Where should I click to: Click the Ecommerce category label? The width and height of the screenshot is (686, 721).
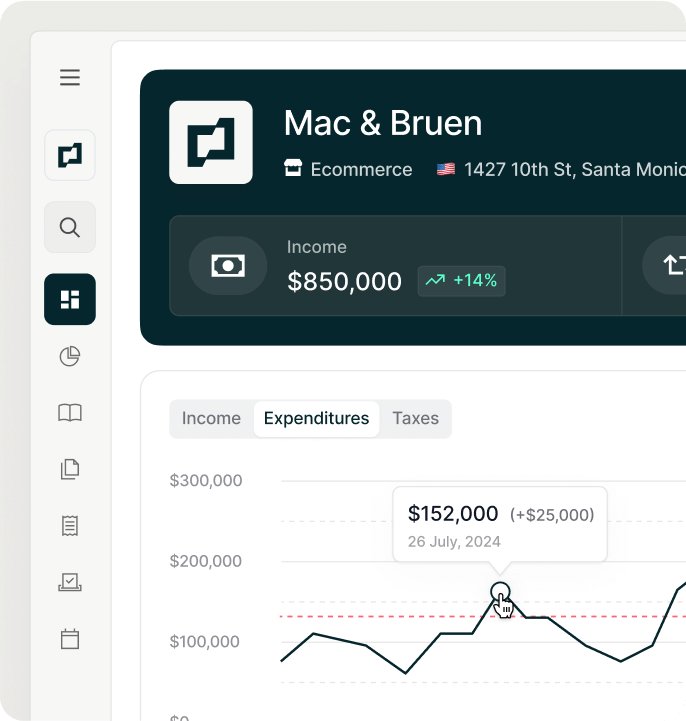pos(348,169)
